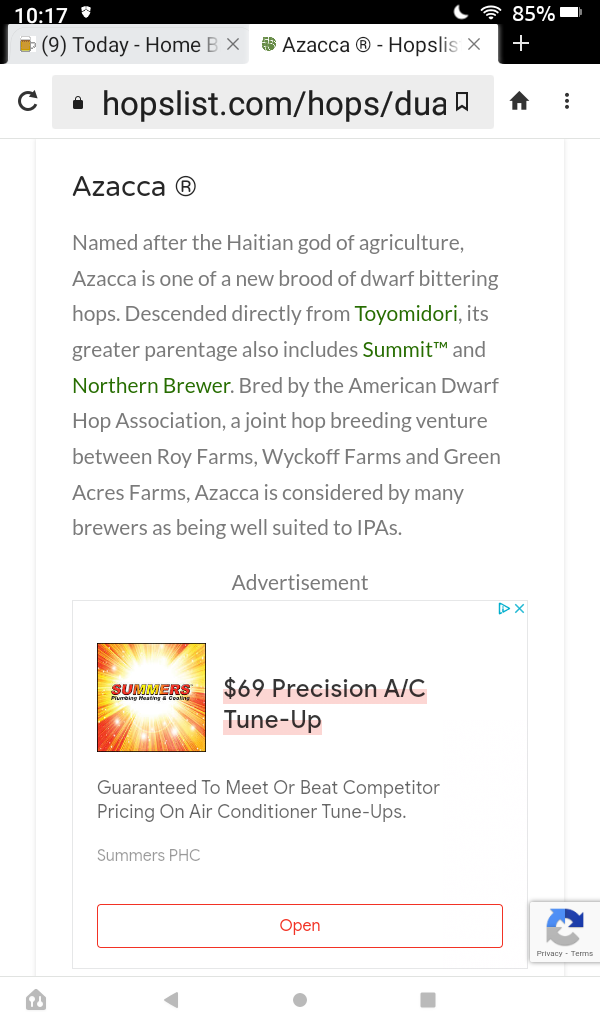
Task: Tap the Android back navigation triangle
Action: coord(171,1000)
